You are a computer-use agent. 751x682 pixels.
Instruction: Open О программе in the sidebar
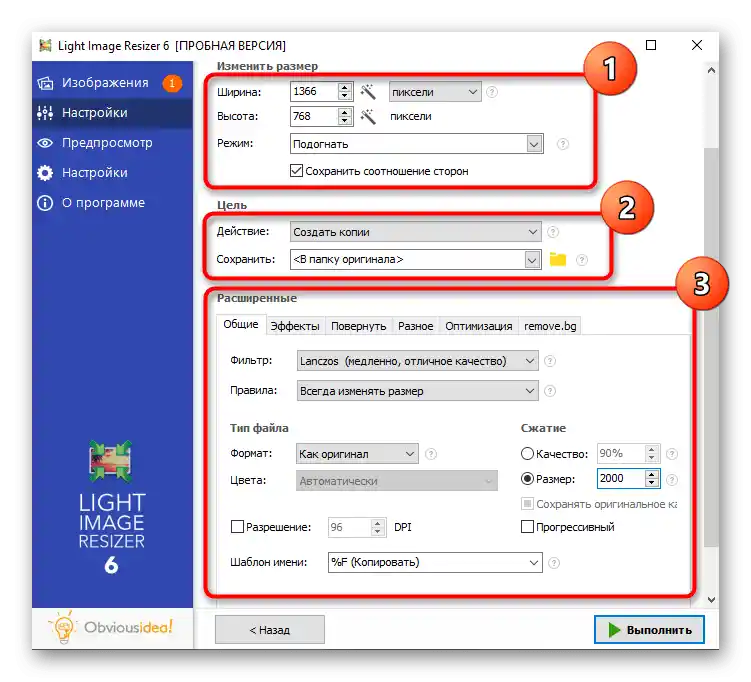click(x=112, y=203)
